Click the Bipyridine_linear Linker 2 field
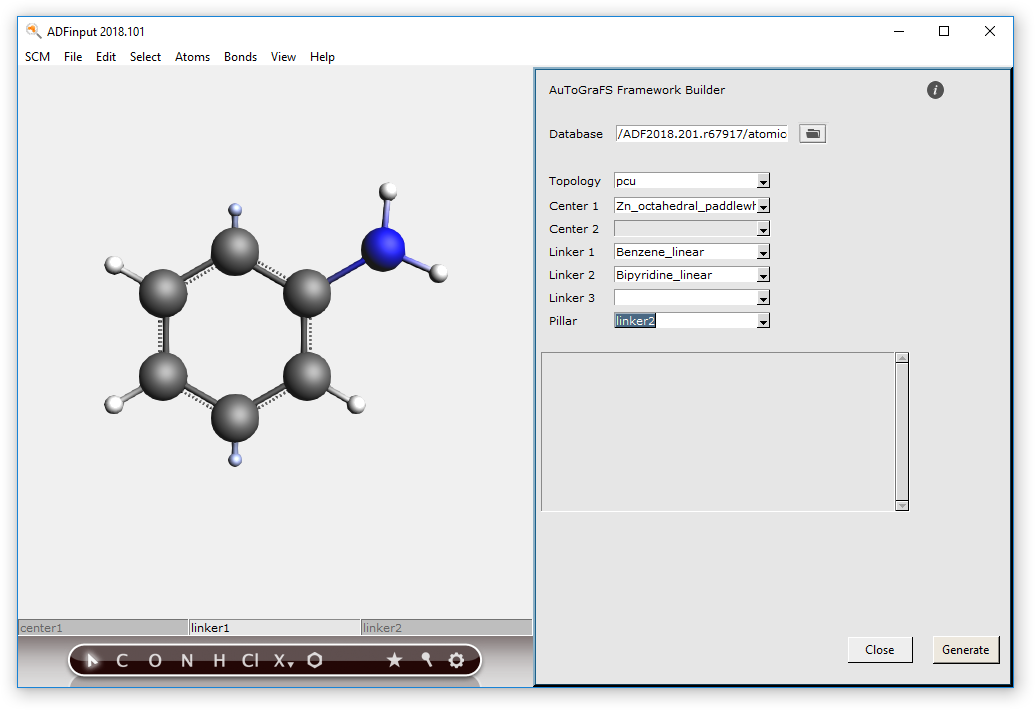 (685, 275)
